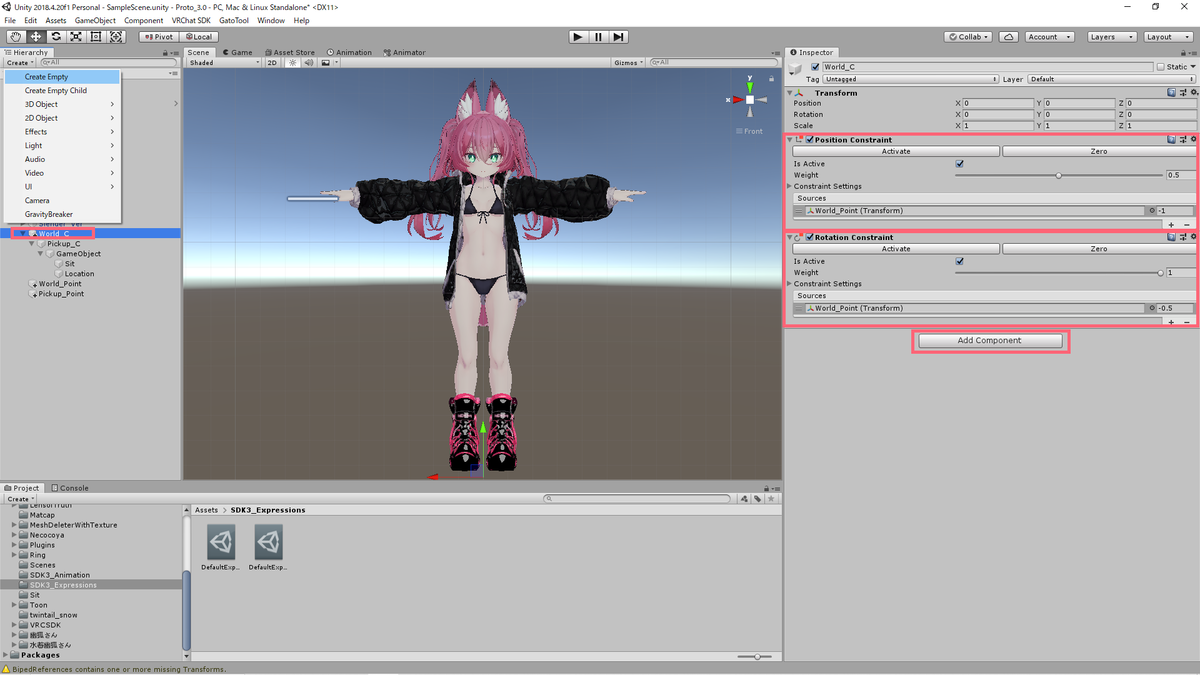The height and width of the screenshot is (675, 1200).
Task: Lock the Hierarchy panel padlock
Action: 167,52
